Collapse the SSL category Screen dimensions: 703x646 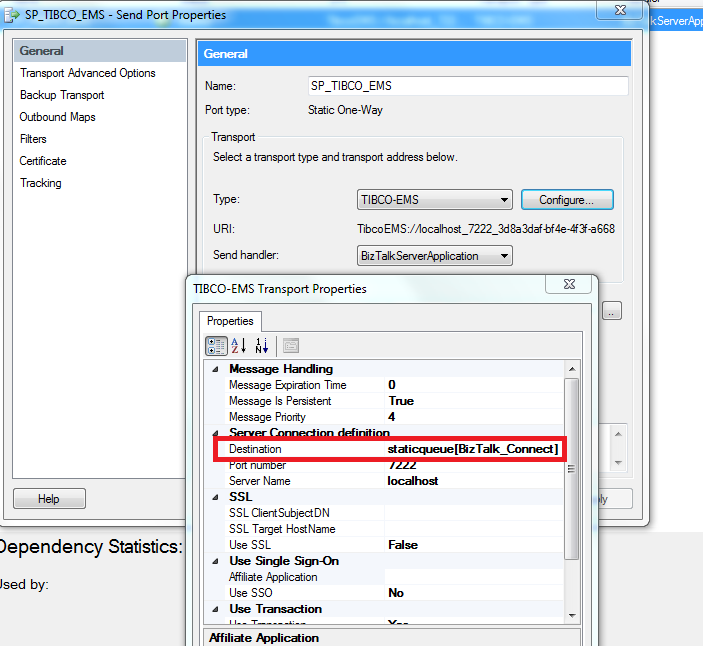click(x=216, y=497)
